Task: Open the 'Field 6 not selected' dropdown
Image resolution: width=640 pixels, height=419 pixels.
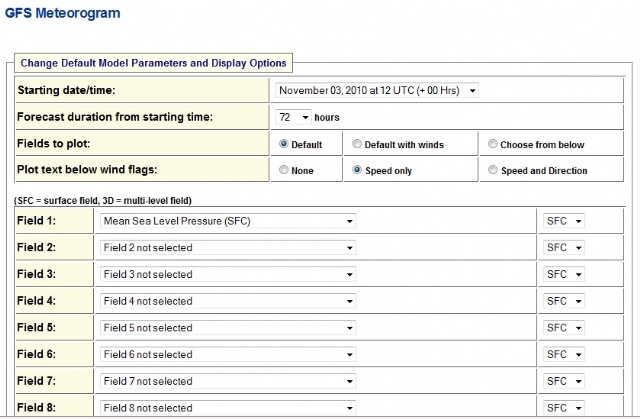Action: tap(228, 355)
